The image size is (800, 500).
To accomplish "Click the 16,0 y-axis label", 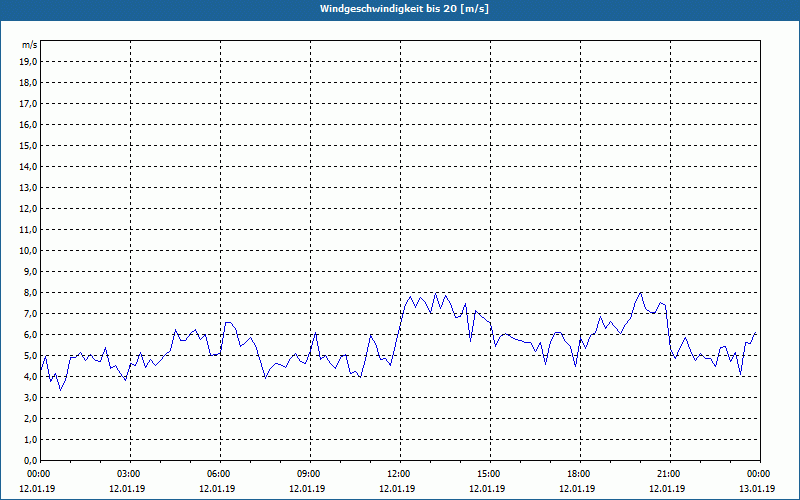I will pos(28,124).
